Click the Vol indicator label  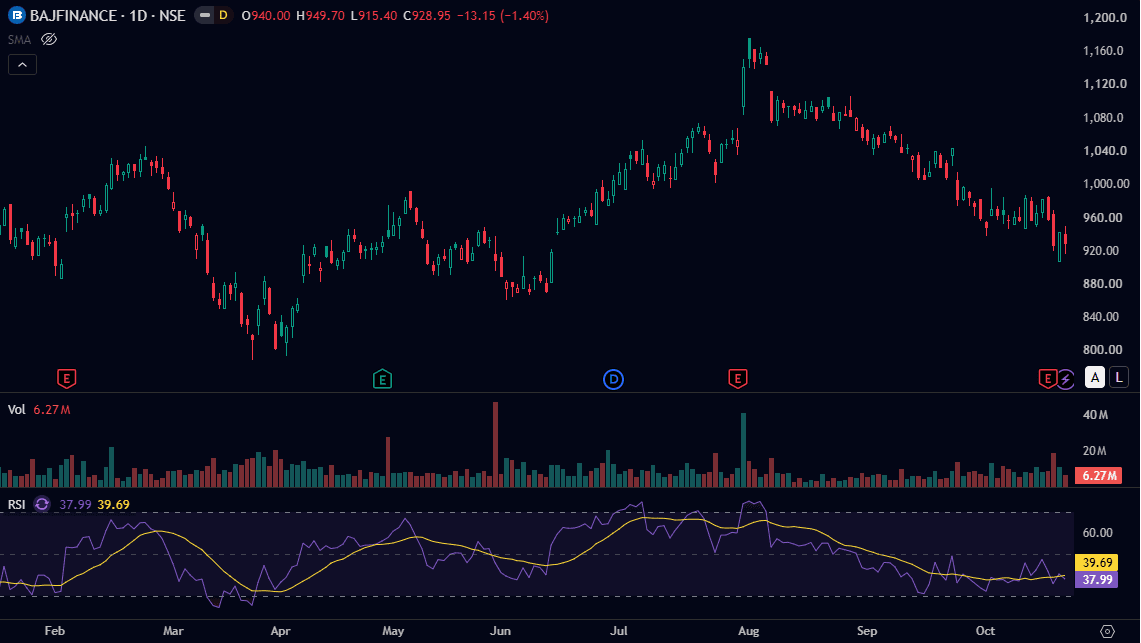click(x=16, y=410)
